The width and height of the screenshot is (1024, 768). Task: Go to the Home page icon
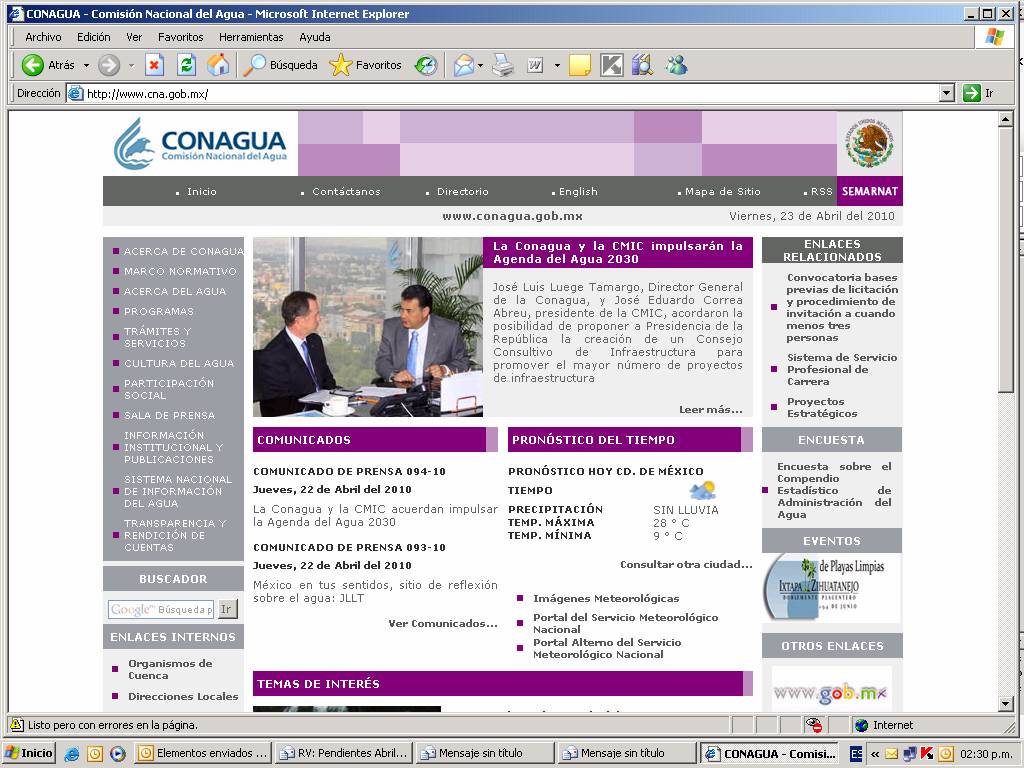pyautogui.click(x=217, y=65)
